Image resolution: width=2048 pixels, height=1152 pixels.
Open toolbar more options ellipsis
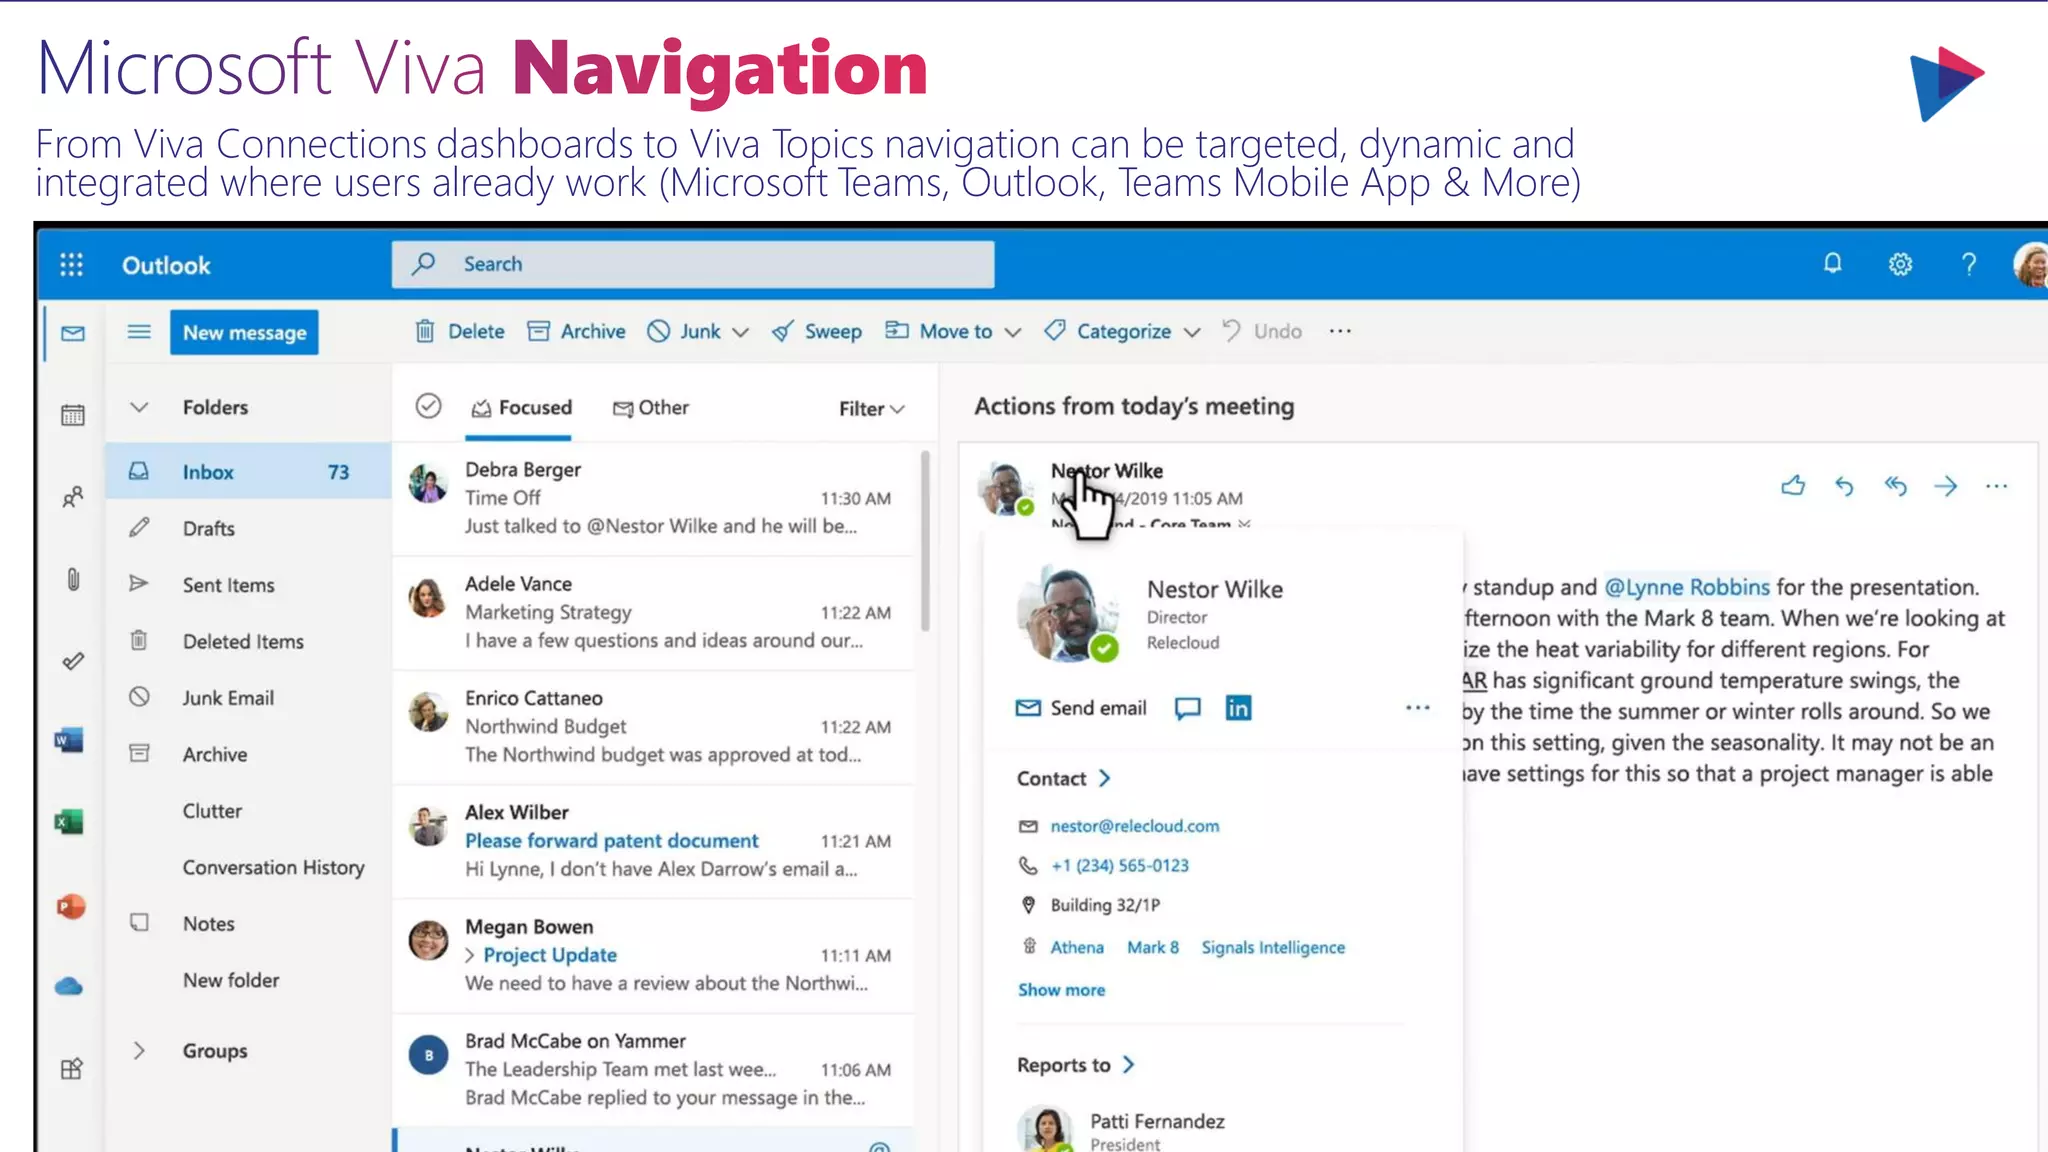[x=1340, y=331]
